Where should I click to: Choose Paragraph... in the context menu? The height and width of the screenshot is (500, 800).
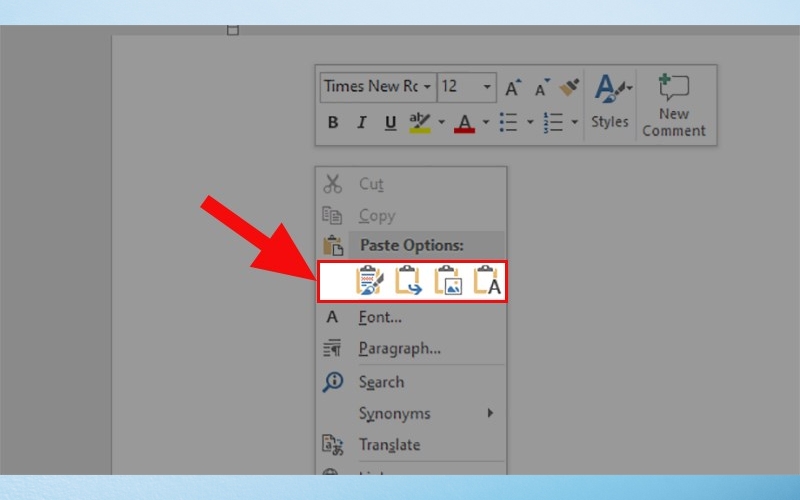[x=399, y=349]
